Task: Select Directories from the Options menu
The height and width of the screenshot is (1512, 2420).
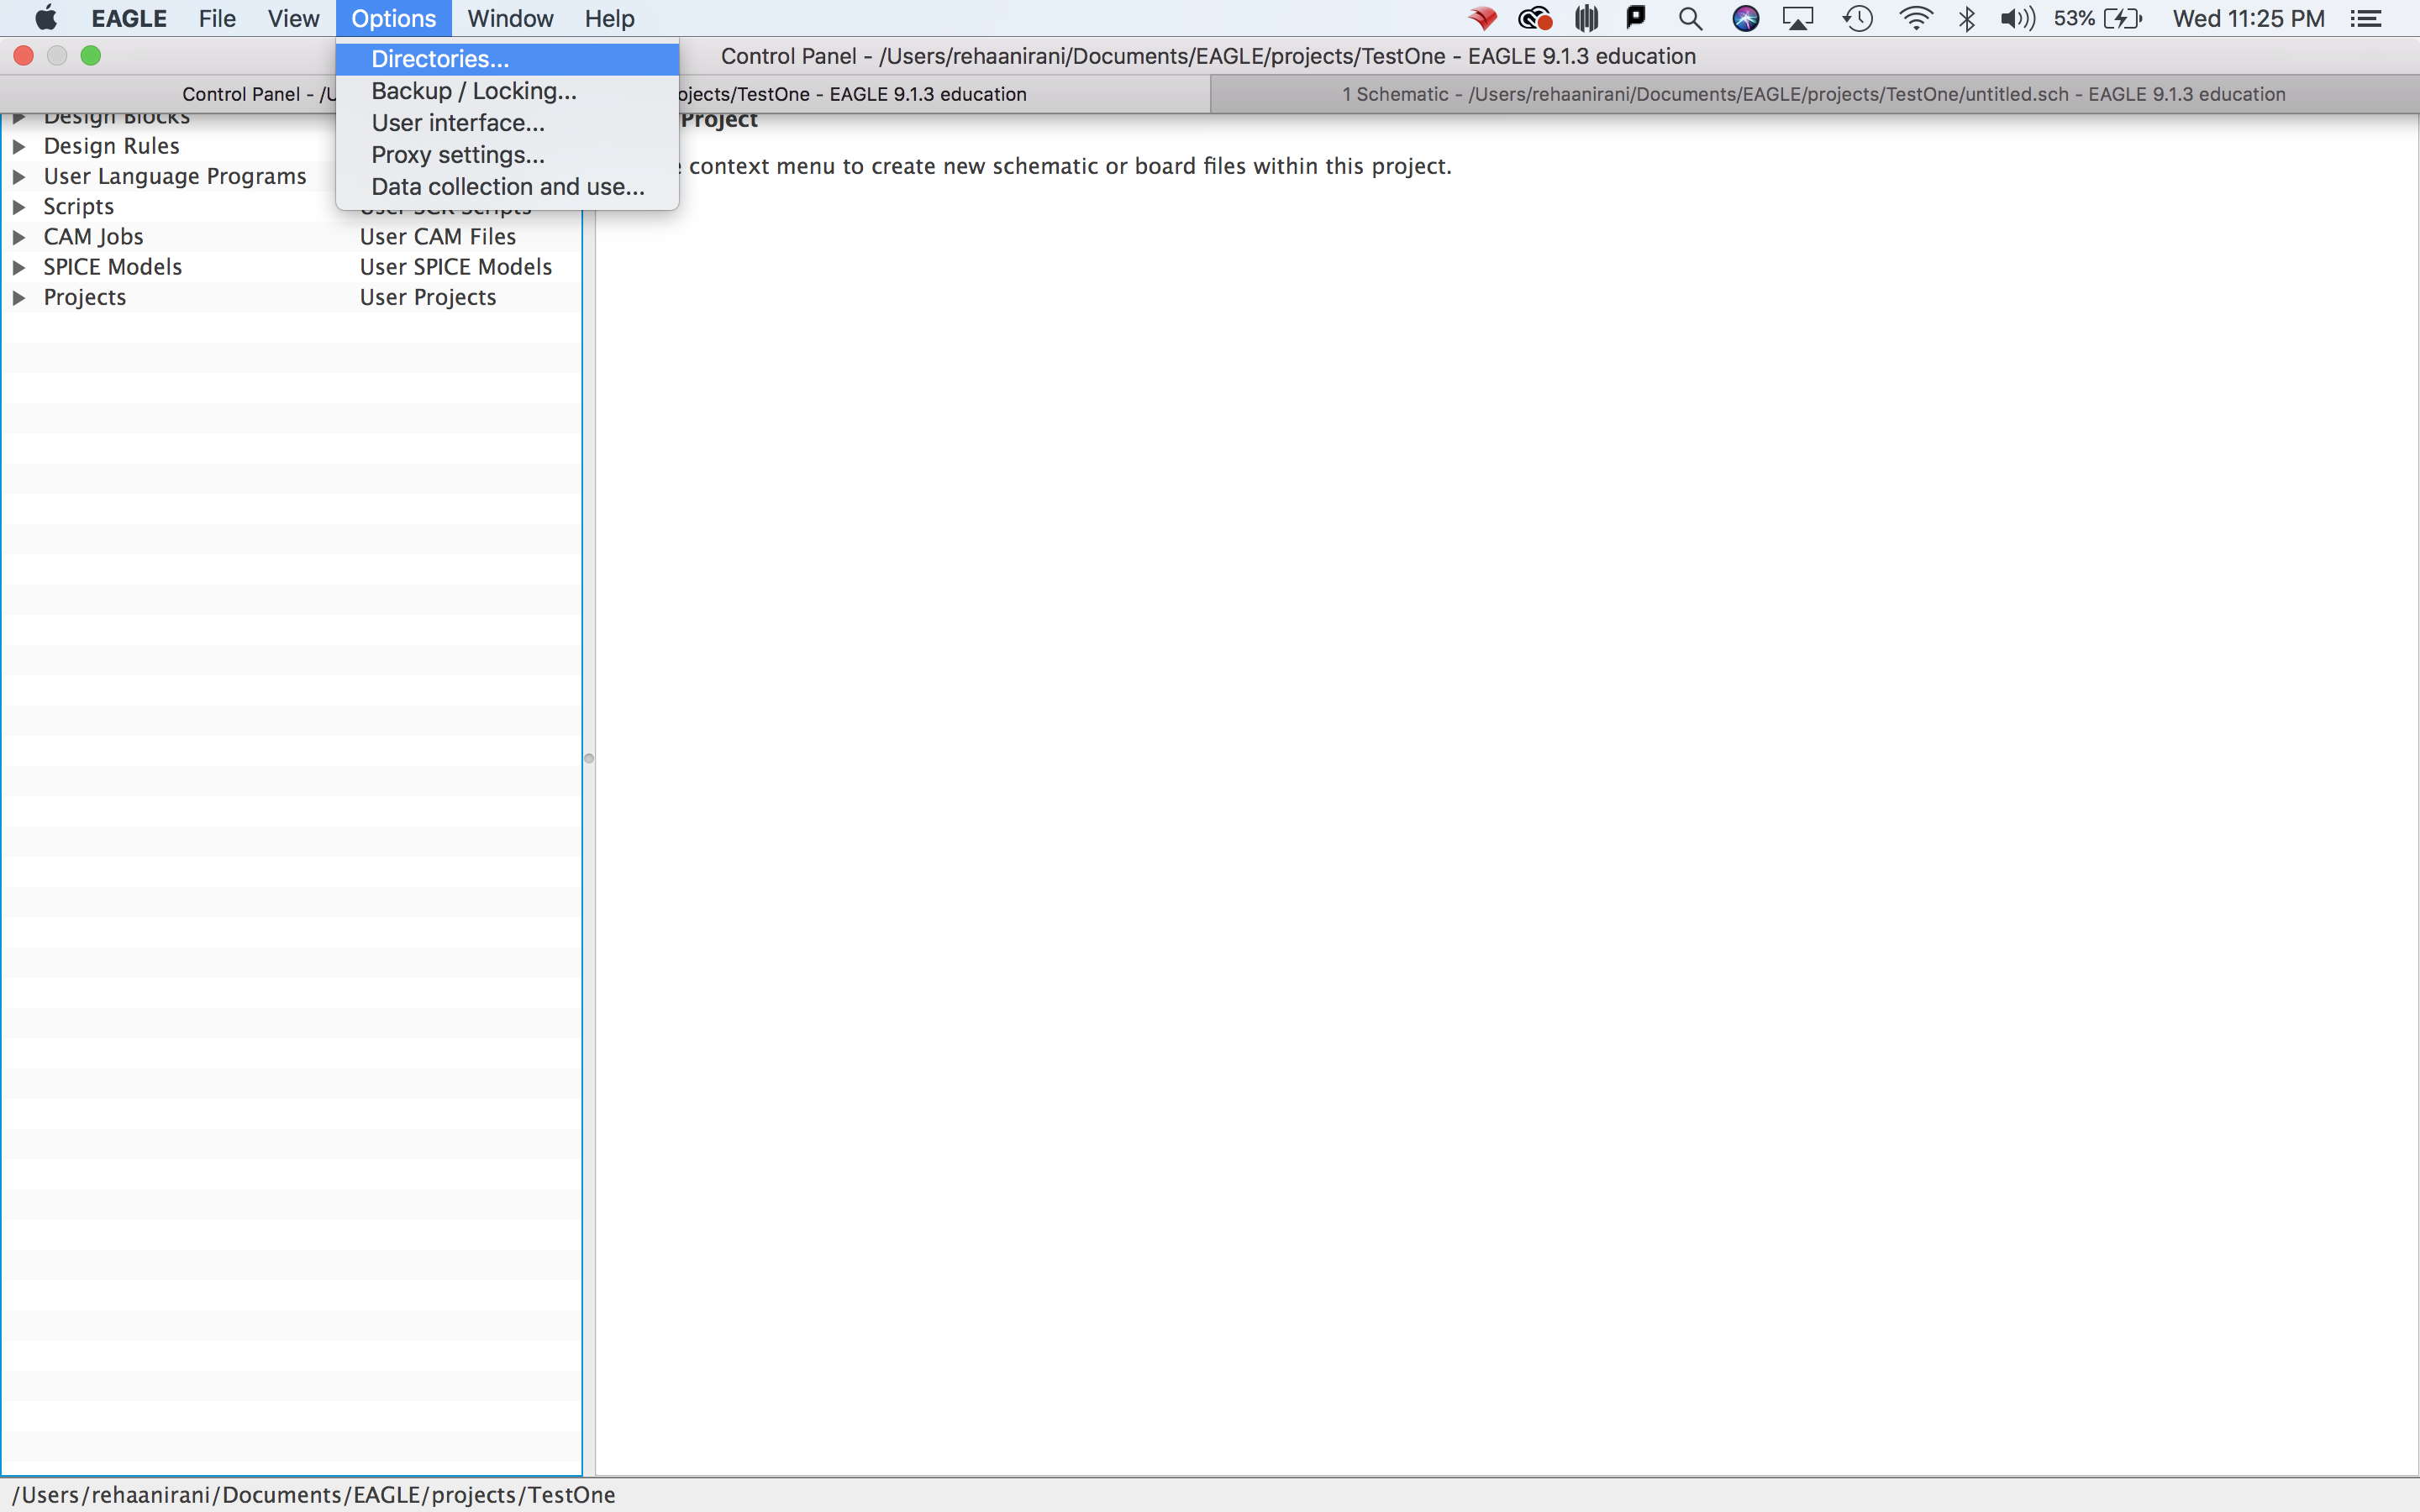Action: coord(440,59)
